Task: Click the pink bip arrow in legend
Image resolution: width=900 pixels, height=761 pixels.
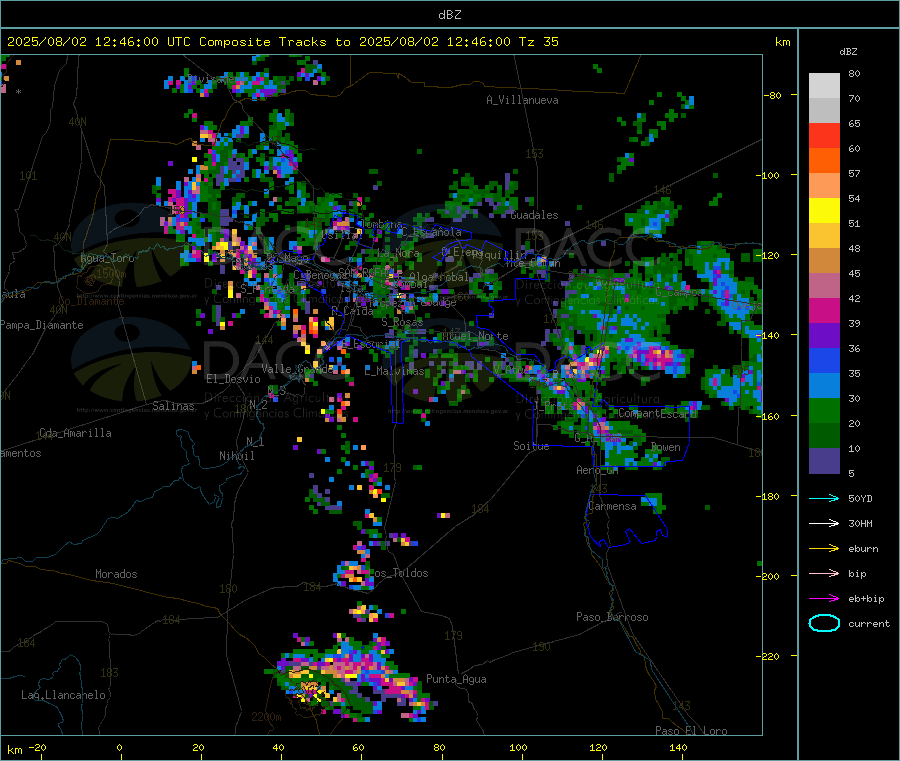Action: coord(824,573)
